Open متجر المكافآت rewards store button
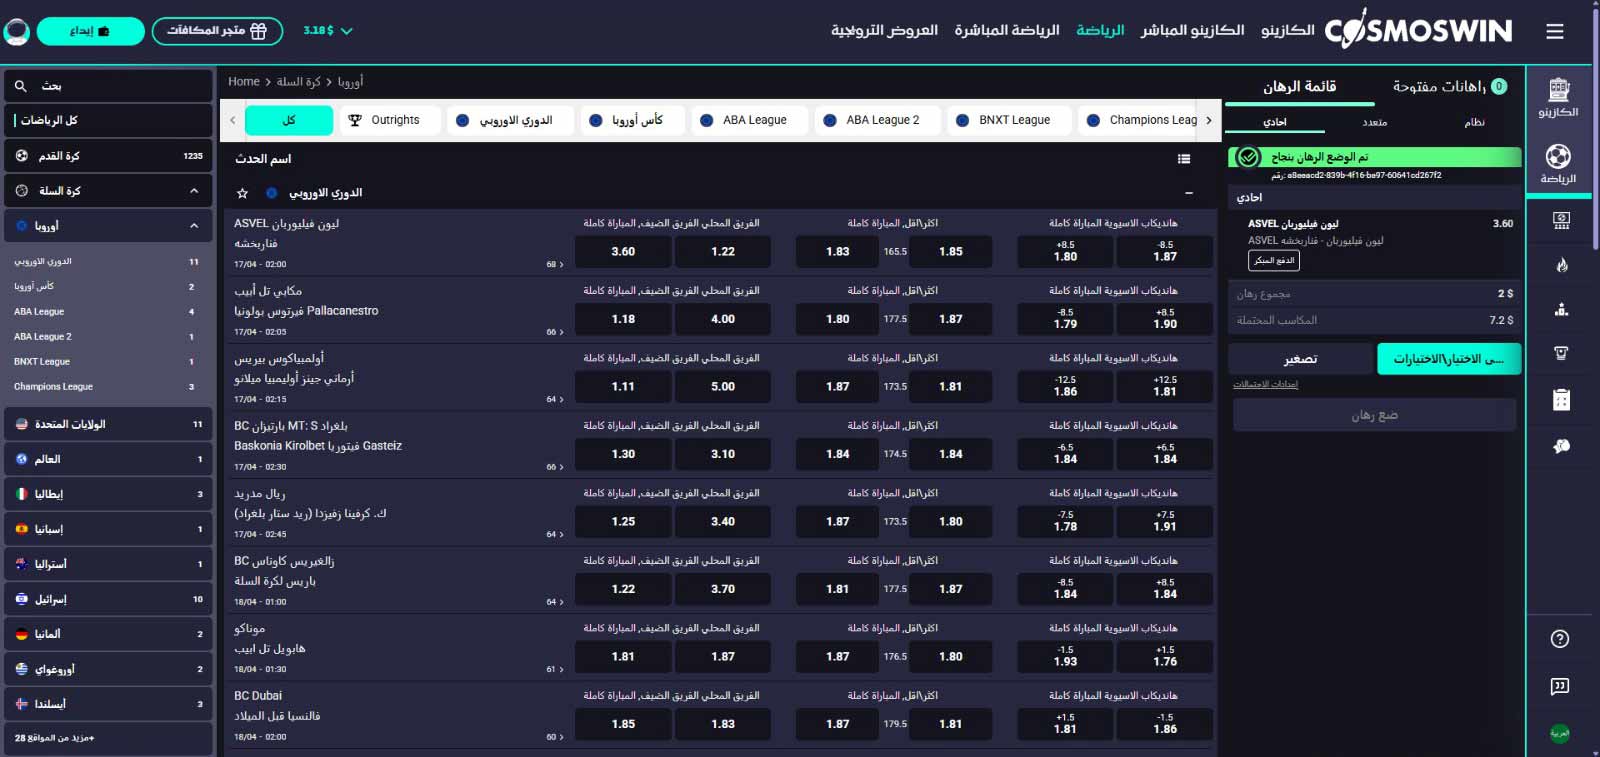 [x=217, y=31]
